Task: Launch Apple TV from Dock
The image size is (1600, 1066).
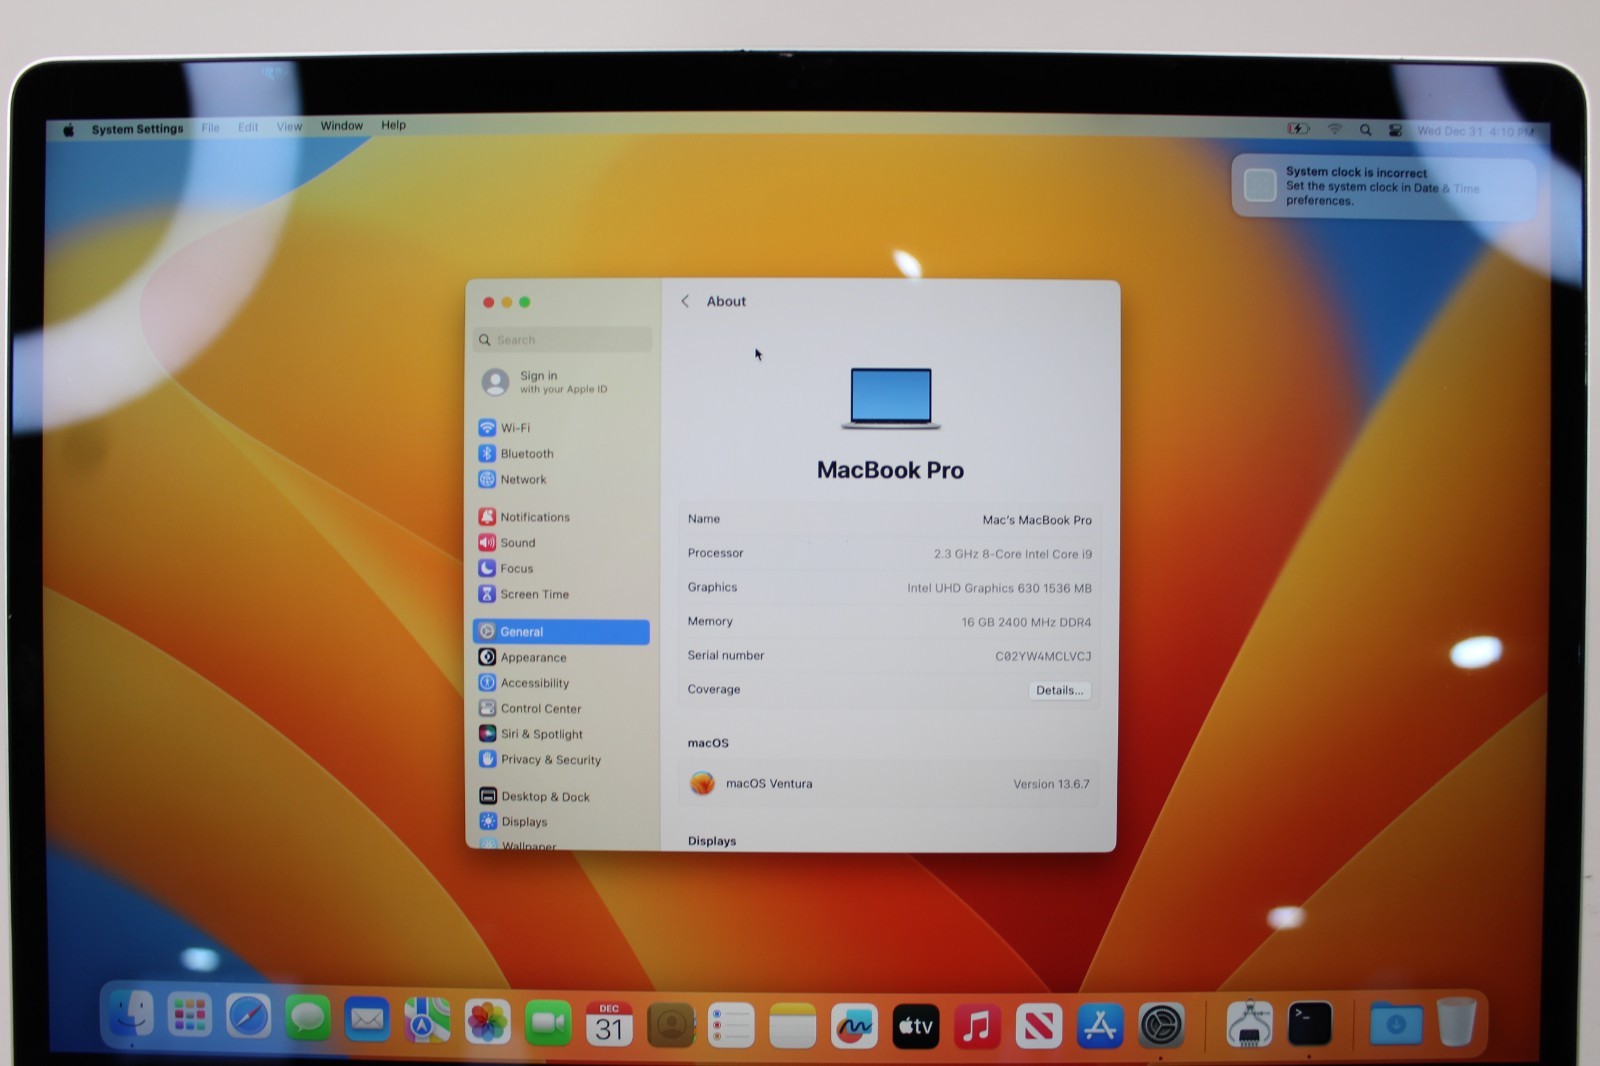Action: (x=915, y=1026)
